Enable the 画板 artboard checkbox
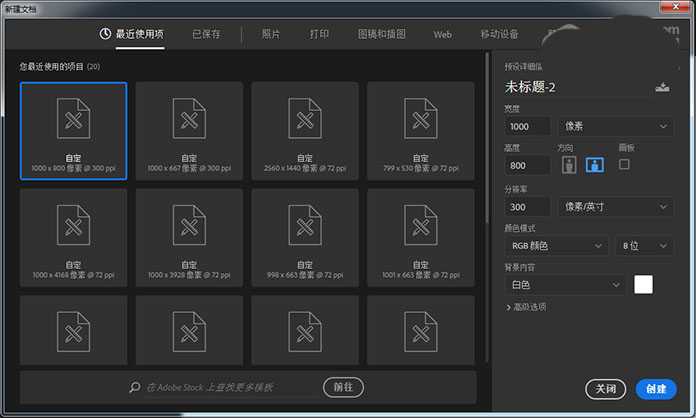This screenshot has height=418, width=696. [624, 164]
